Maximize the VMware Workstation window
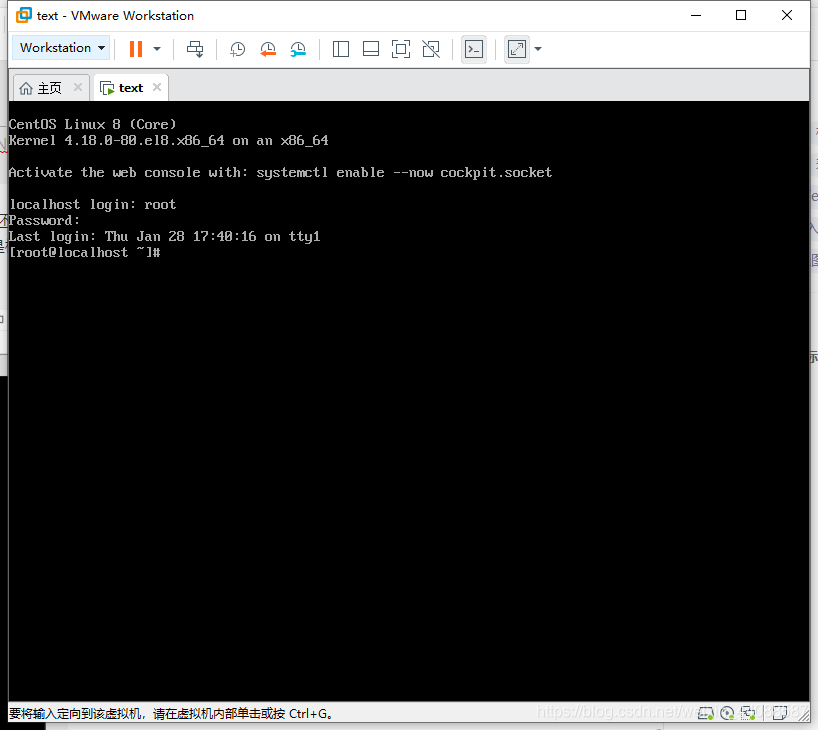Image resolution: width=818 pixels, height=730 pixels. point(741,15)
